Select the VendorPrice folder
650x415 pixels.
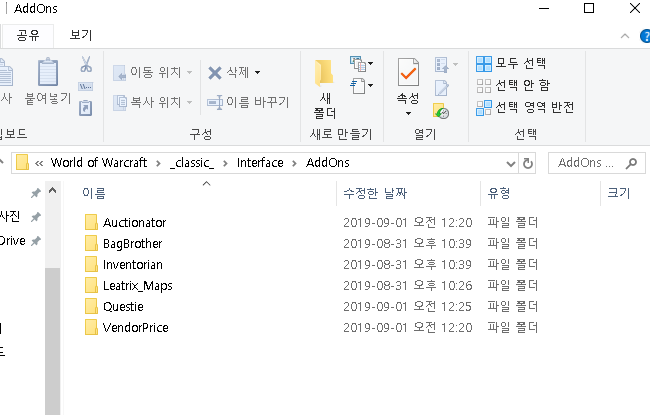(x=135, y=328)
